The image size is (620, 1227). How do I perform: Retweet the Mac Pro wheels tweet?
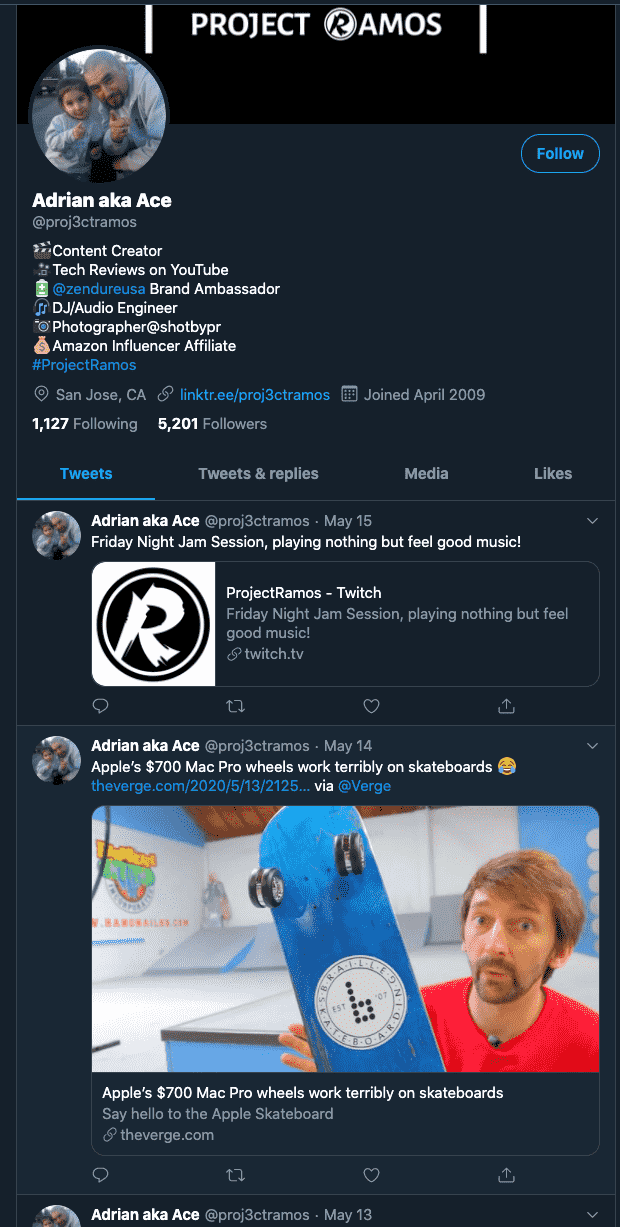[236, 1174]
